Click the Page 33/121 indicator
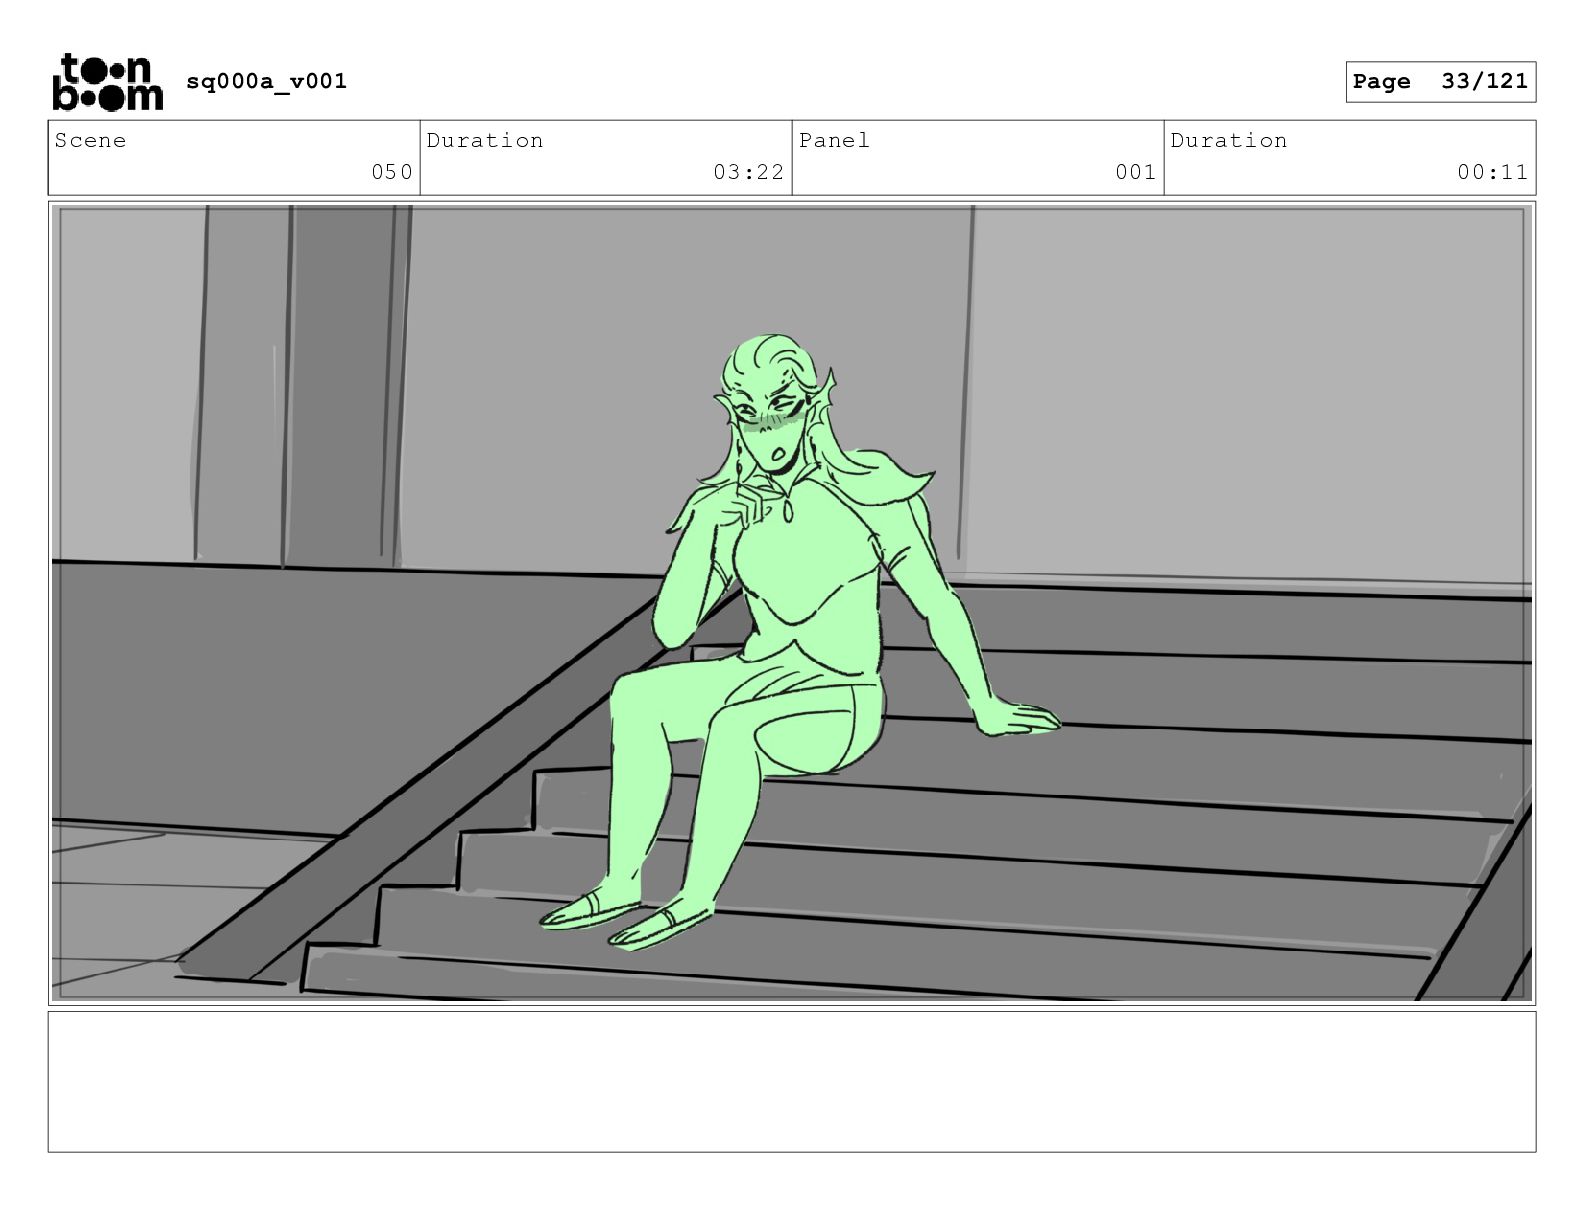This screenshot has height=1224, width=1584. [x=1440, y=82]
